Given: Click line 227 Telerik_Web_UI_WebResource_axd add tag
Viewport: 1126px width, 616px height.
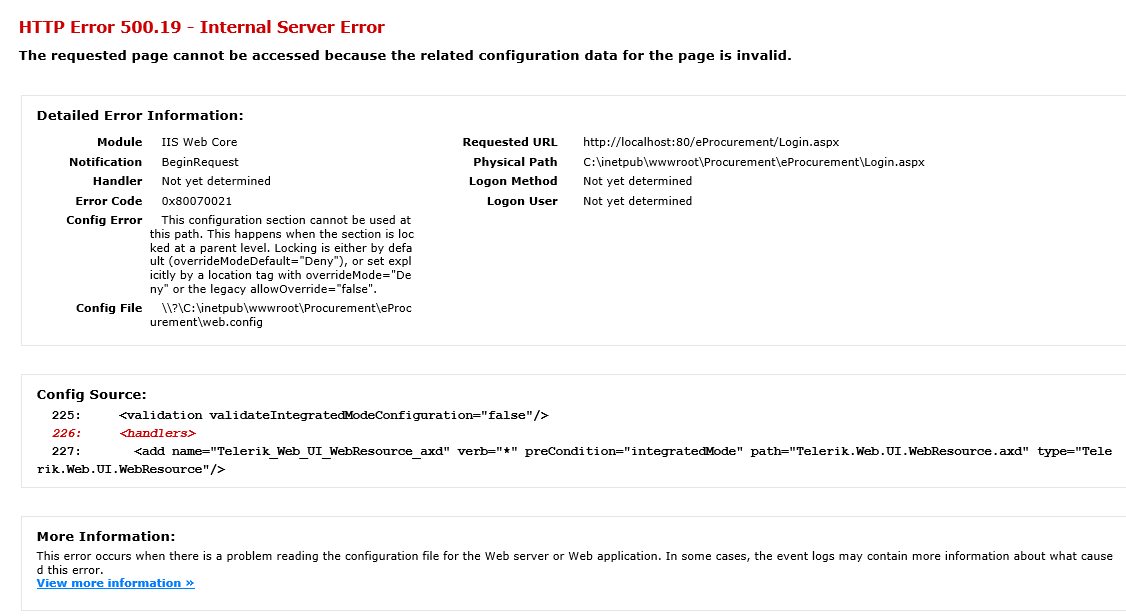Looking at the screenshot, I should pos(574,460).
